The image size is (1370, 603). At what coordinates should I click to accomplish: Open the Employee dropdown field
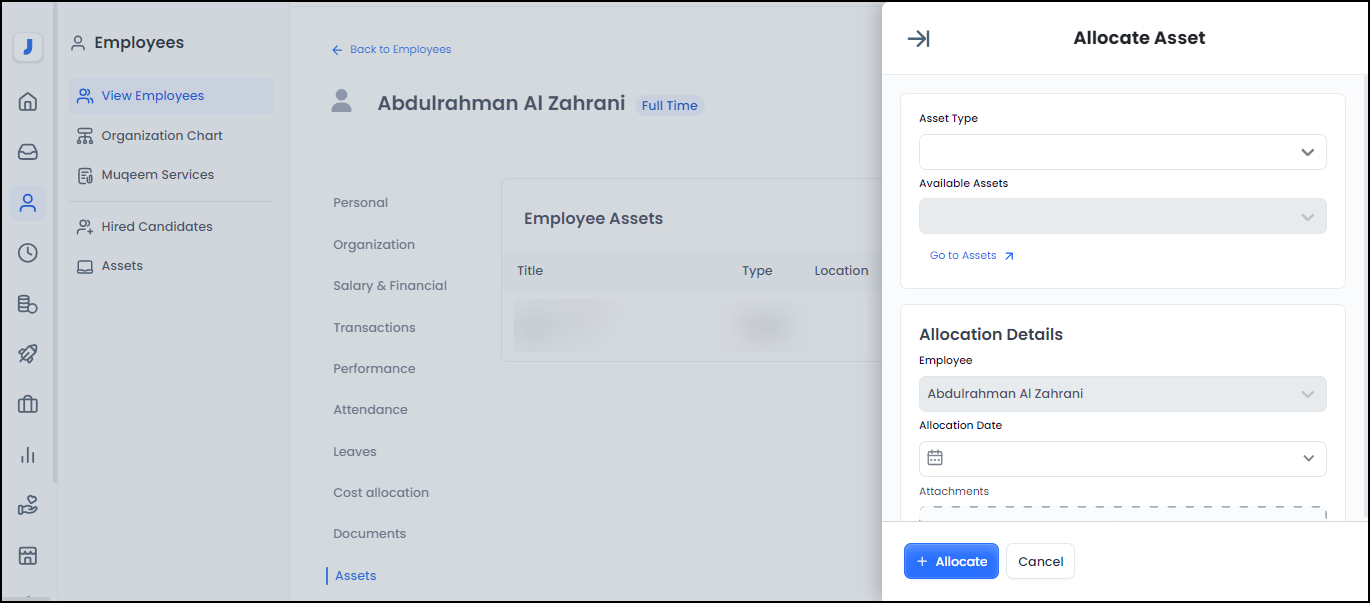[1122, 394]
